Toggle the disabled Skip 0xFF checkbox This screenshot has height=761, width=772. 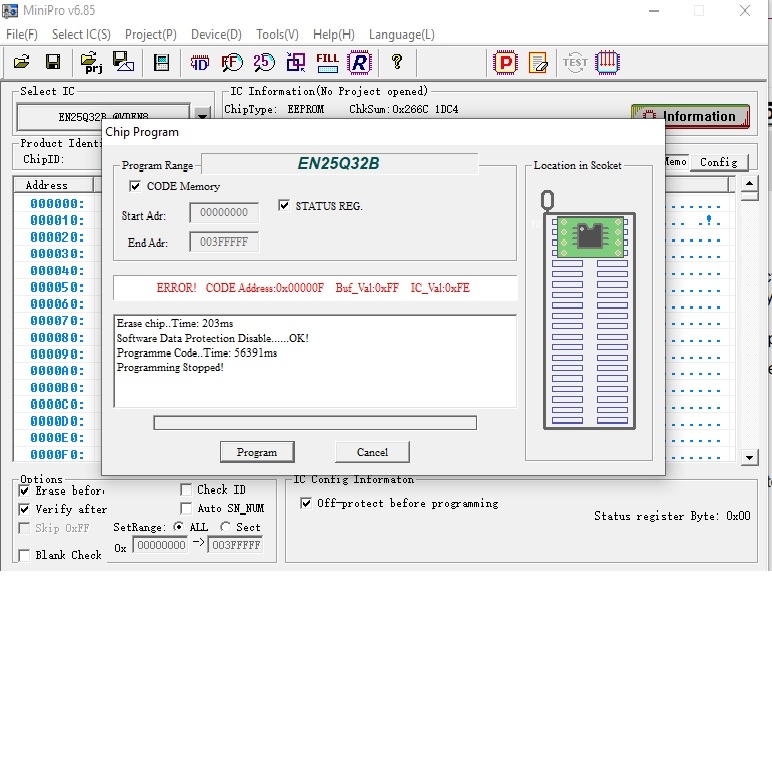24,528
